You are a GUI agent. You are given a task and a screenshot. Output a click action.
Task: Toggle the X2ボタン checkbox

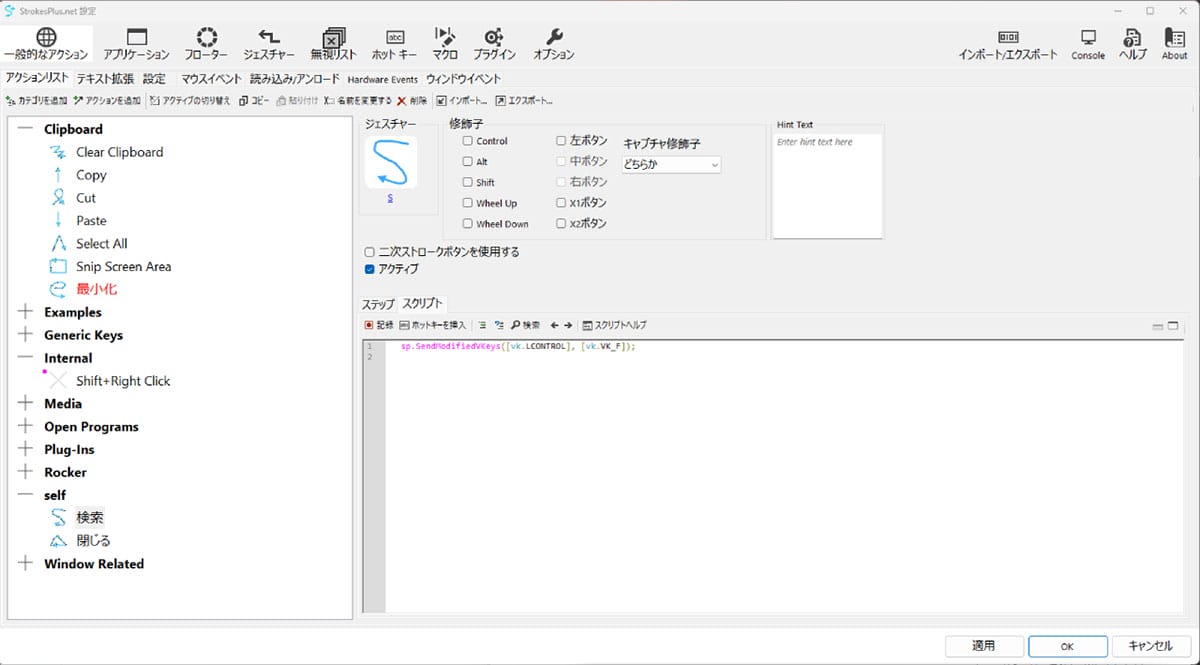point(561,224)
